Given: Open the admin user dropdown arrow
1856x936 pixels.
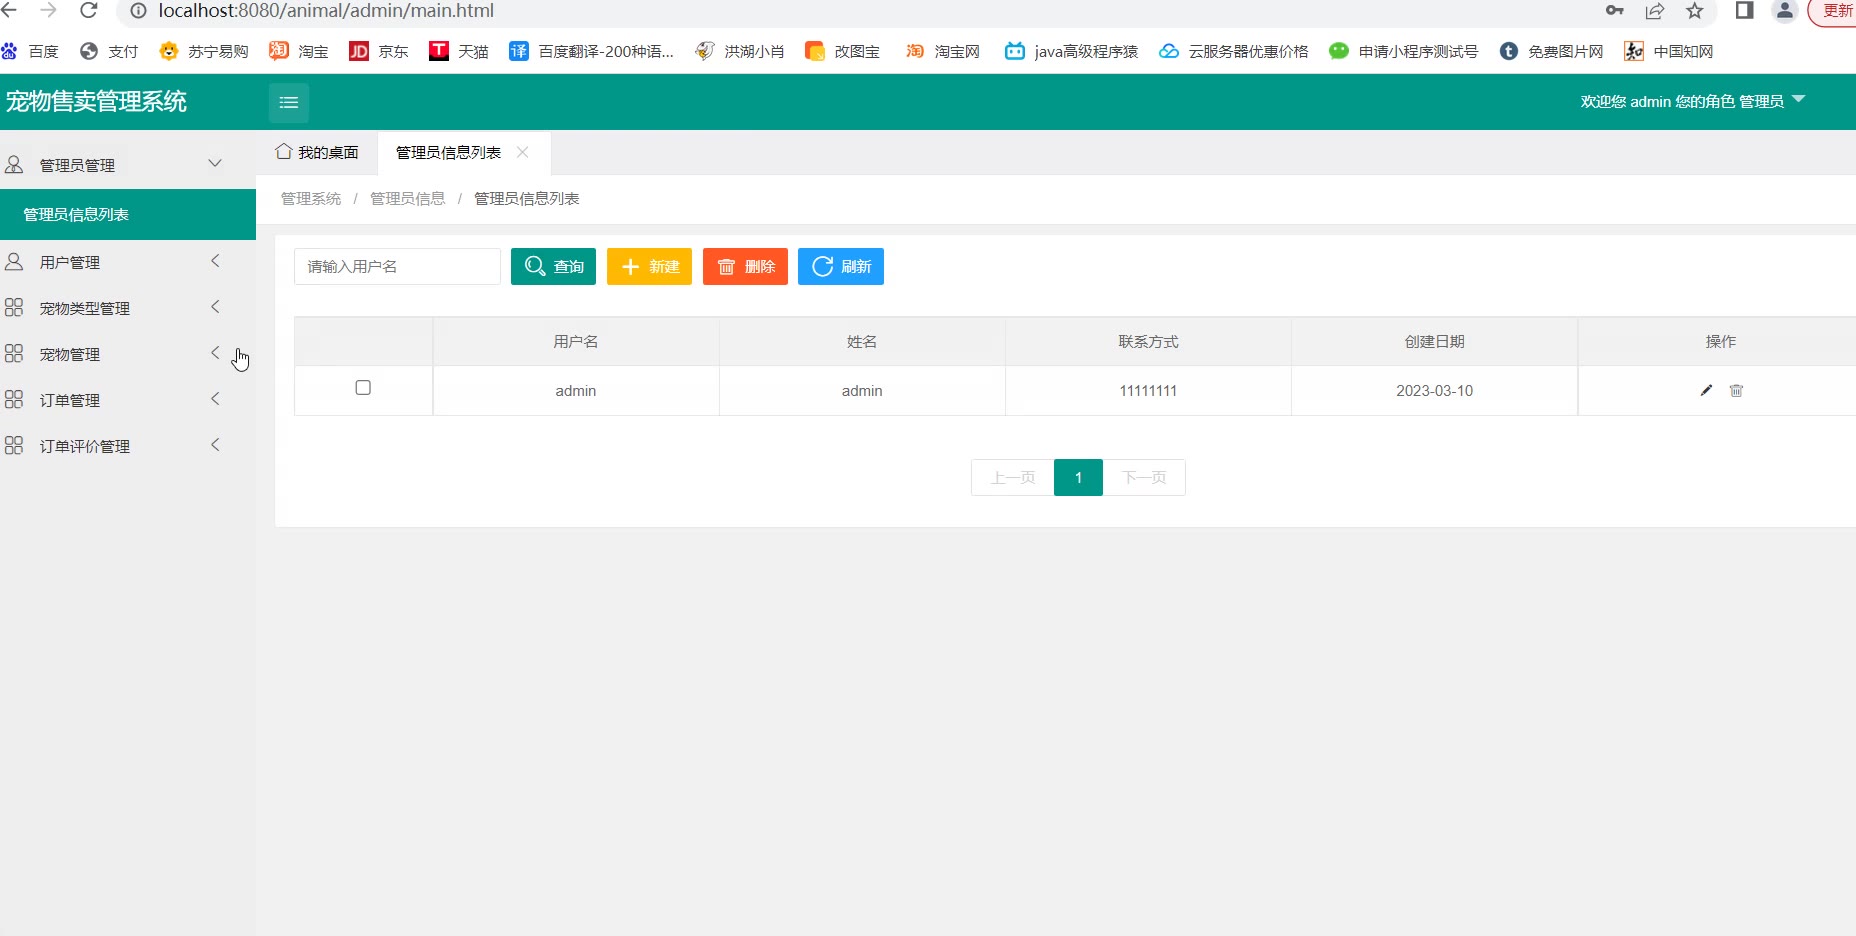Looking at the screenshot, I should tap(1798, 99).
